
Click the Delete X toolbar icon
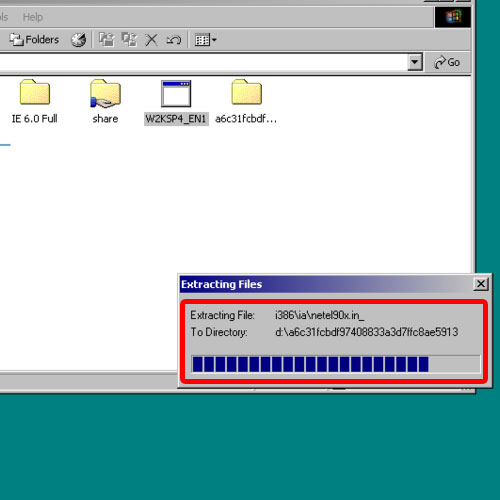151,40
